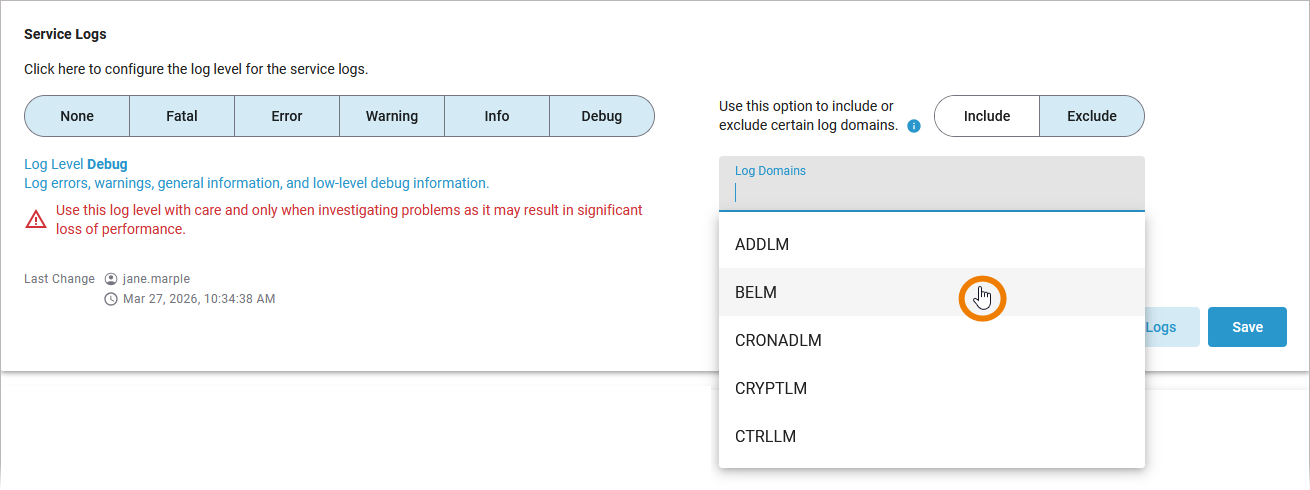Set log level to Warning

coord(392,116)
